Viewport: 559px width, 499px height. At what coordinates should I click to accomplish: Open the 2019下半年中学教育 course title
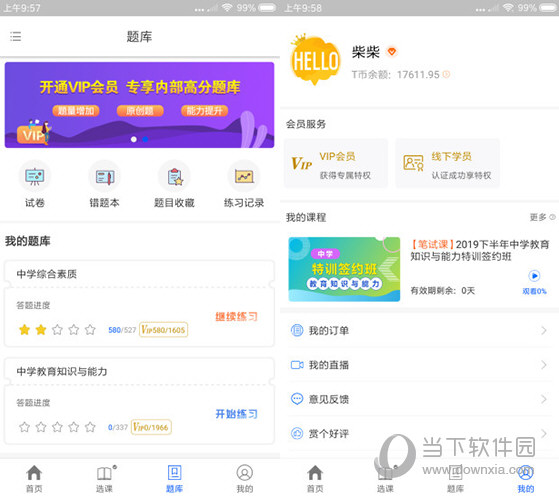(480, 250)
